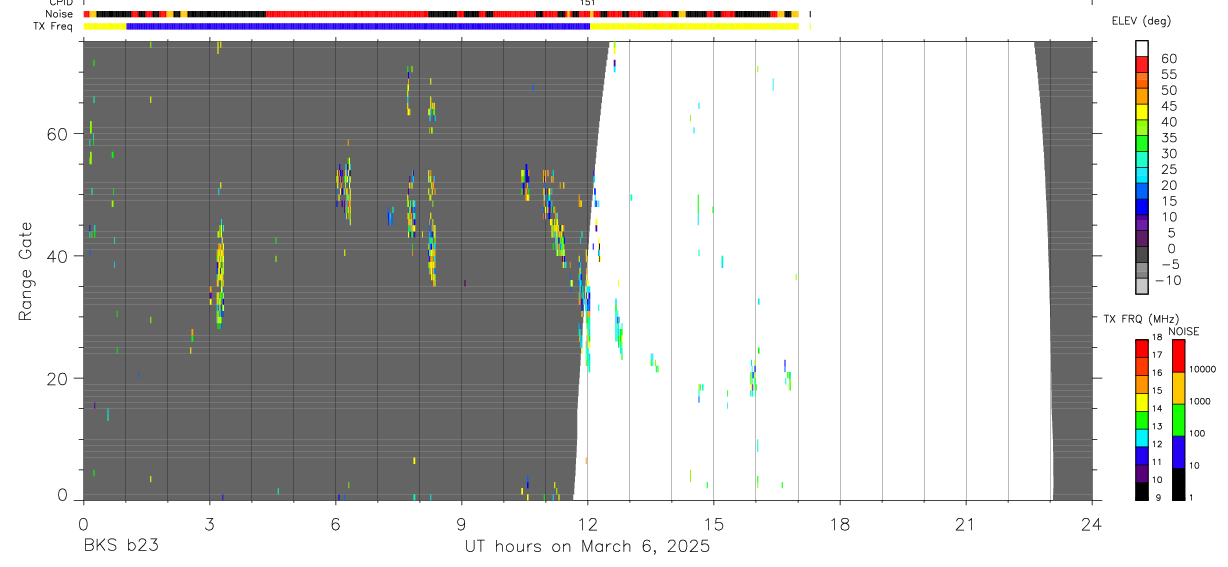Click the '20' tick on the Range Gate axis
The width and height of the screenshot is (1228, 567).
coord(58,378)
